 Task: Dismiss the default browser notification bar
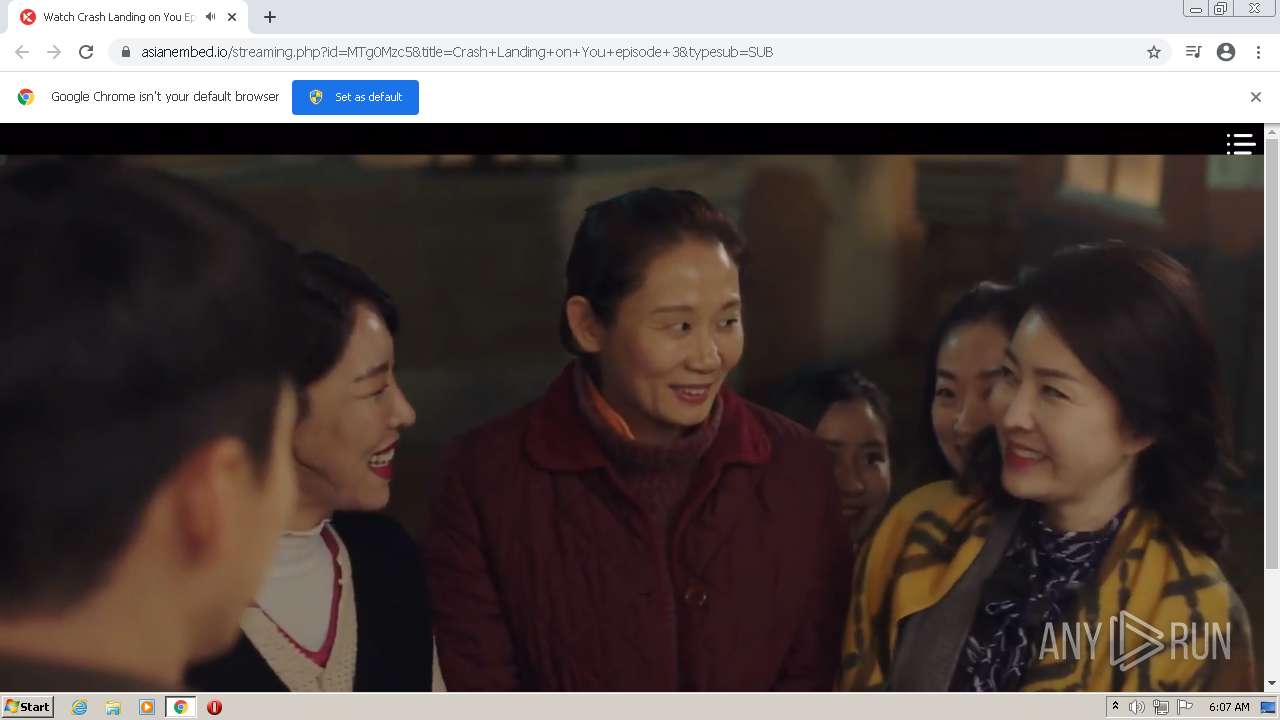point(1256,97)
